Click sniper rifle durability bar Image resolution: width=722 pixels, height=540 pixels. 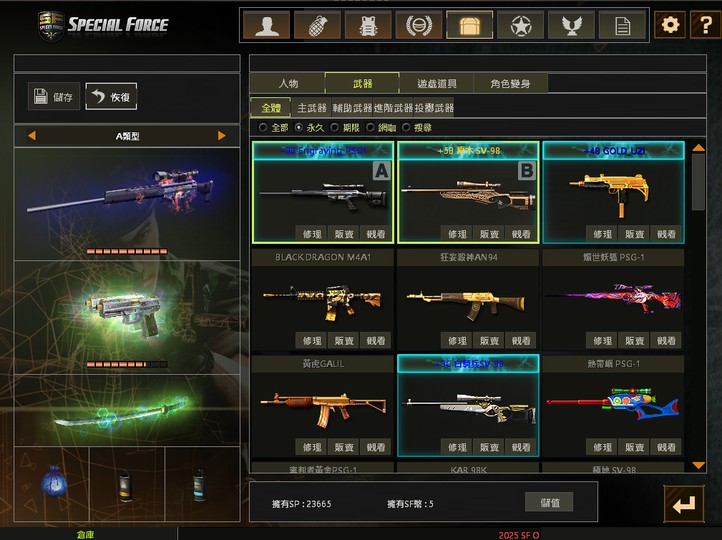pyautogui.click(x=127, y=251)
